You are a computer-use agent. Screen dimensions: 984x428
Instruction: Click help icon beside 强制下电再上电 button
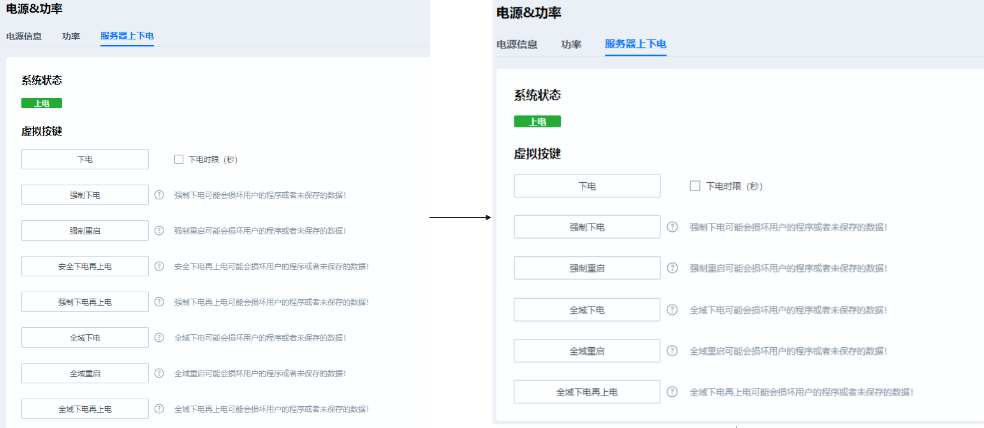159,302
